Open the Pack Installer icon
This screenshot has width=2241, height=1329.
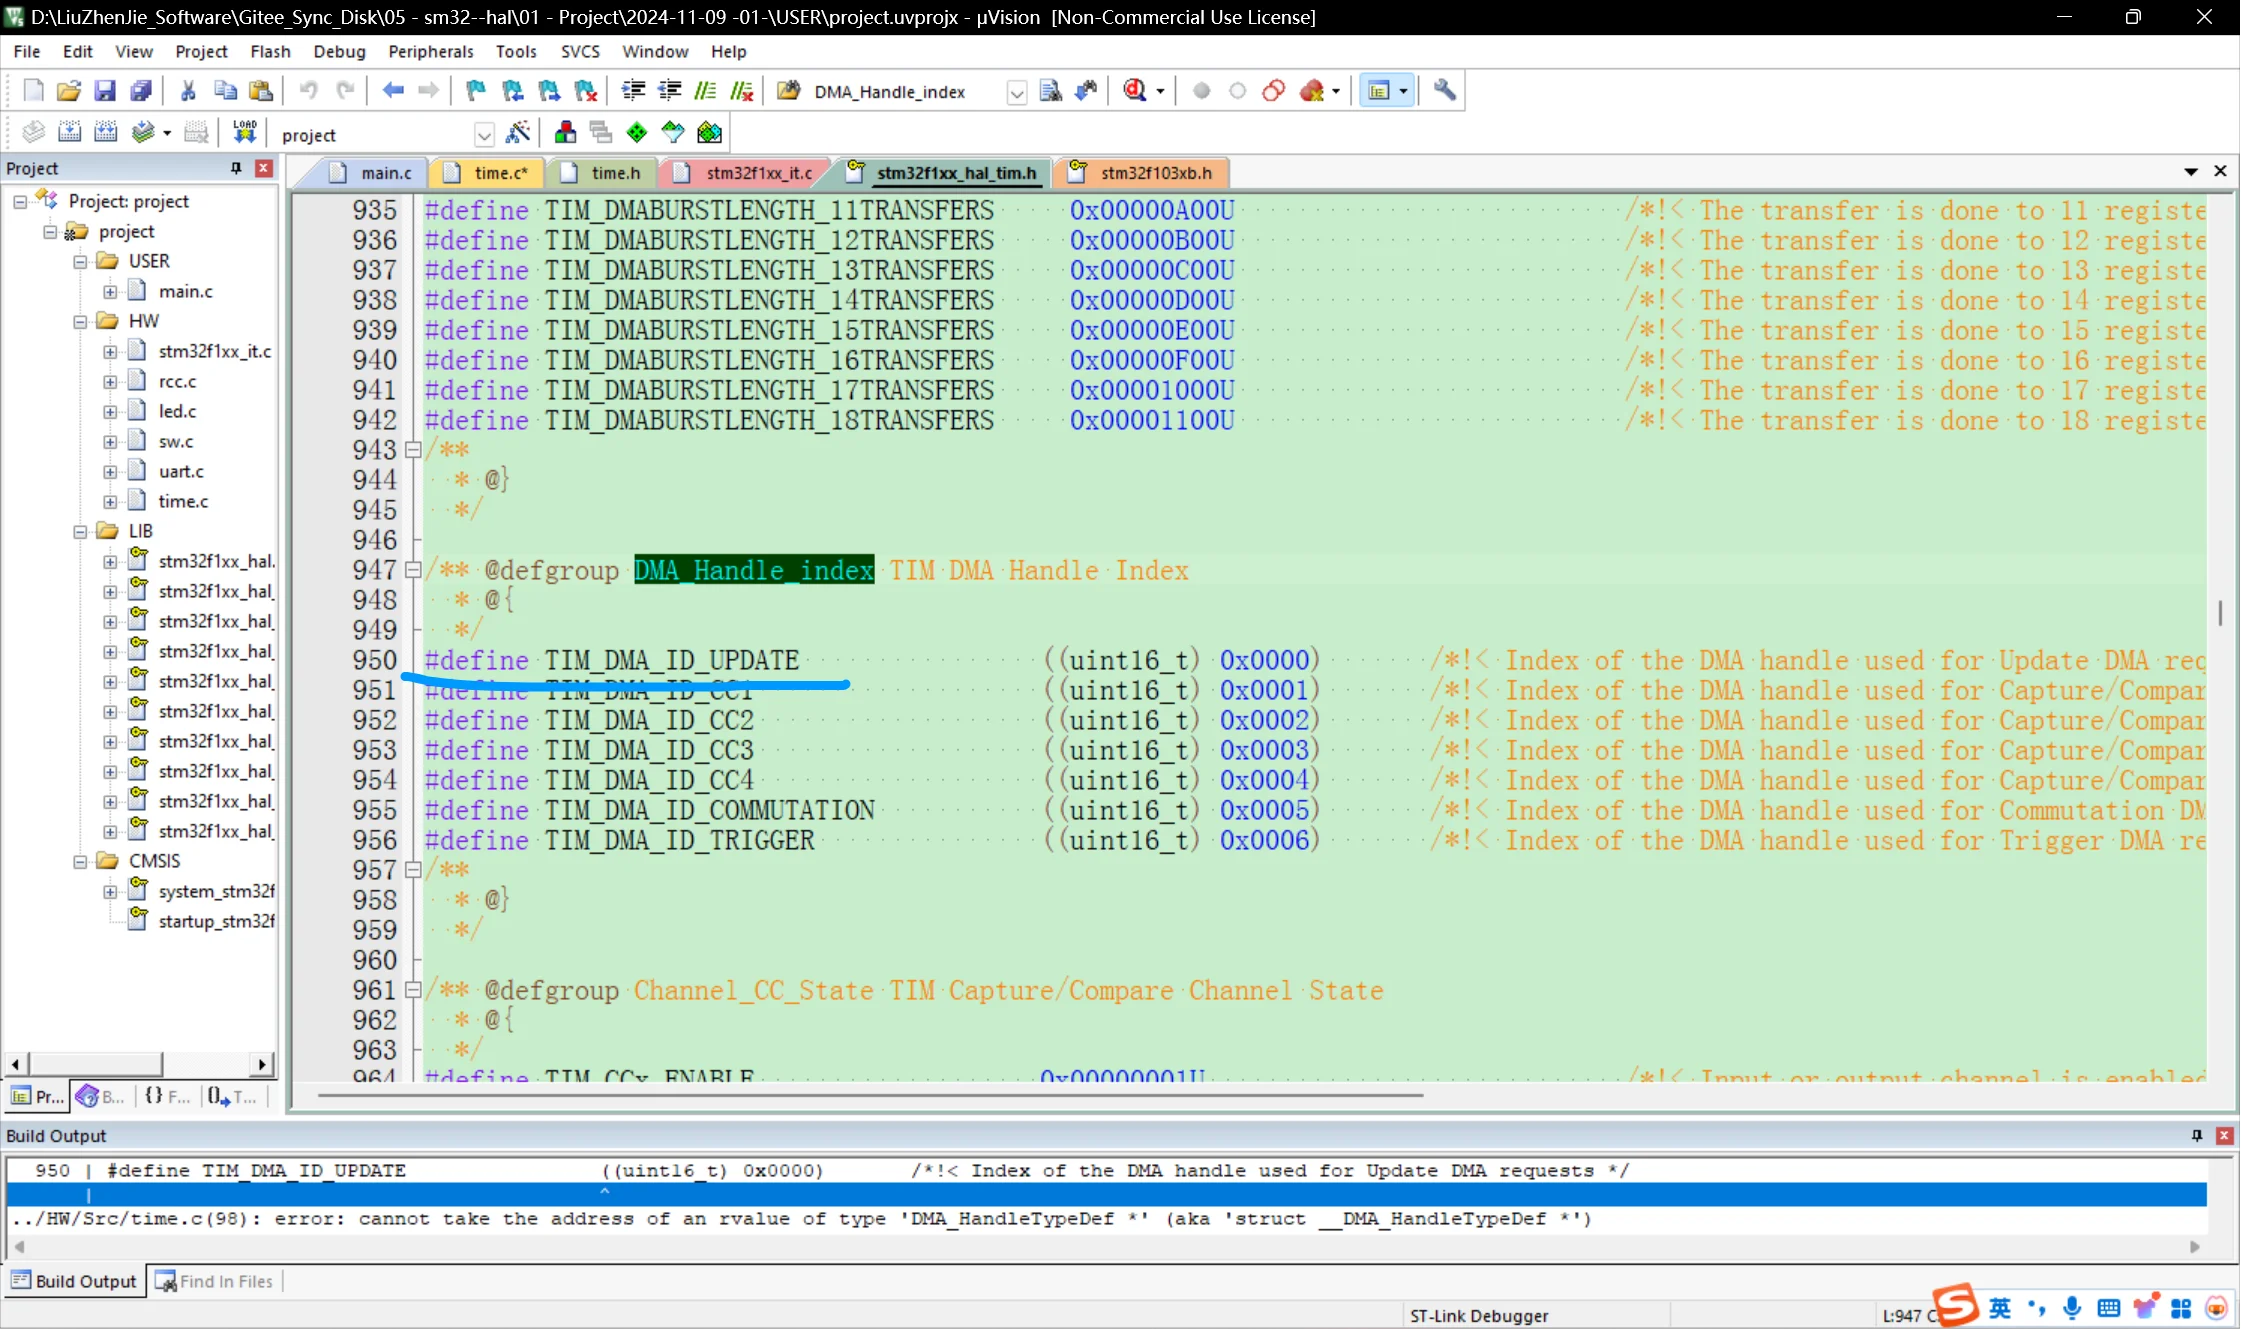[709, 132]
